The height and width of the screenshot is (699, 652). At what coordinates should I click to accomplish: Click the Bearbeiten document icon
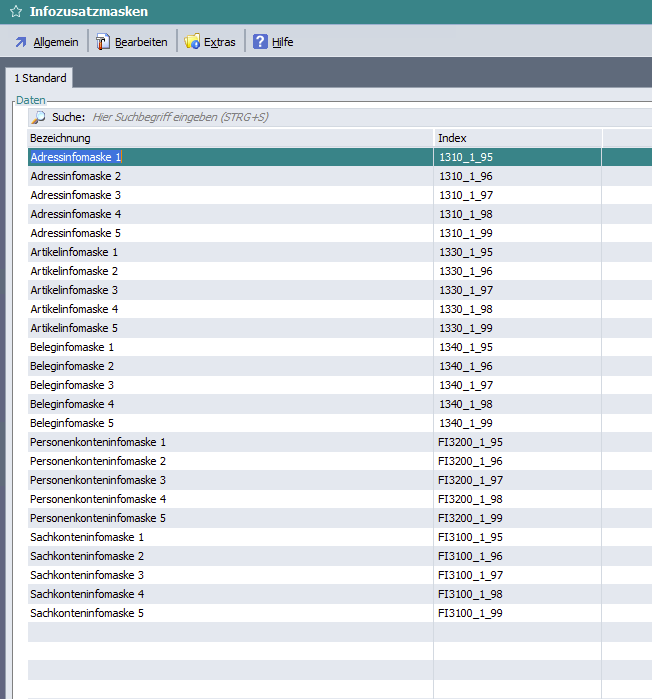(x=103, y=42)
